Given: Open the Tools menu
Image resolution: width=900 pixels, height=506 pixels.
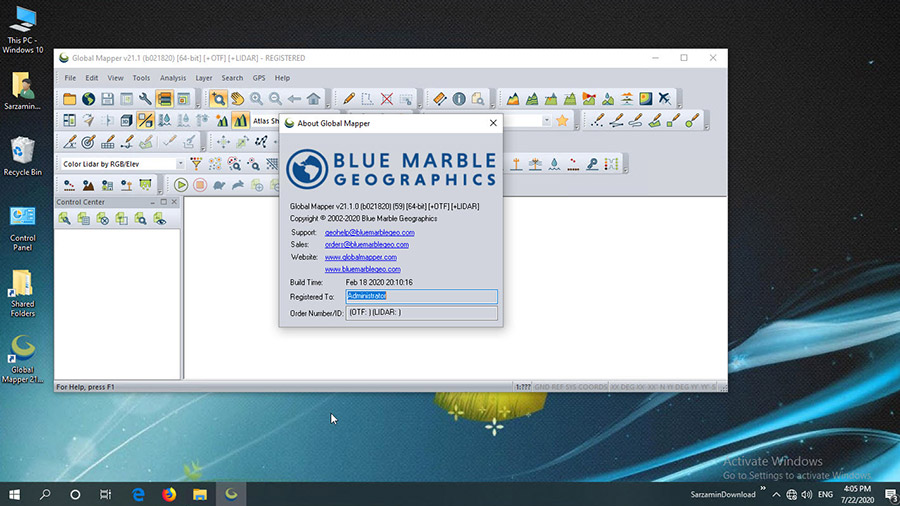Looking at the screenshot, I should pyautogui.click(x=141, y=78).
